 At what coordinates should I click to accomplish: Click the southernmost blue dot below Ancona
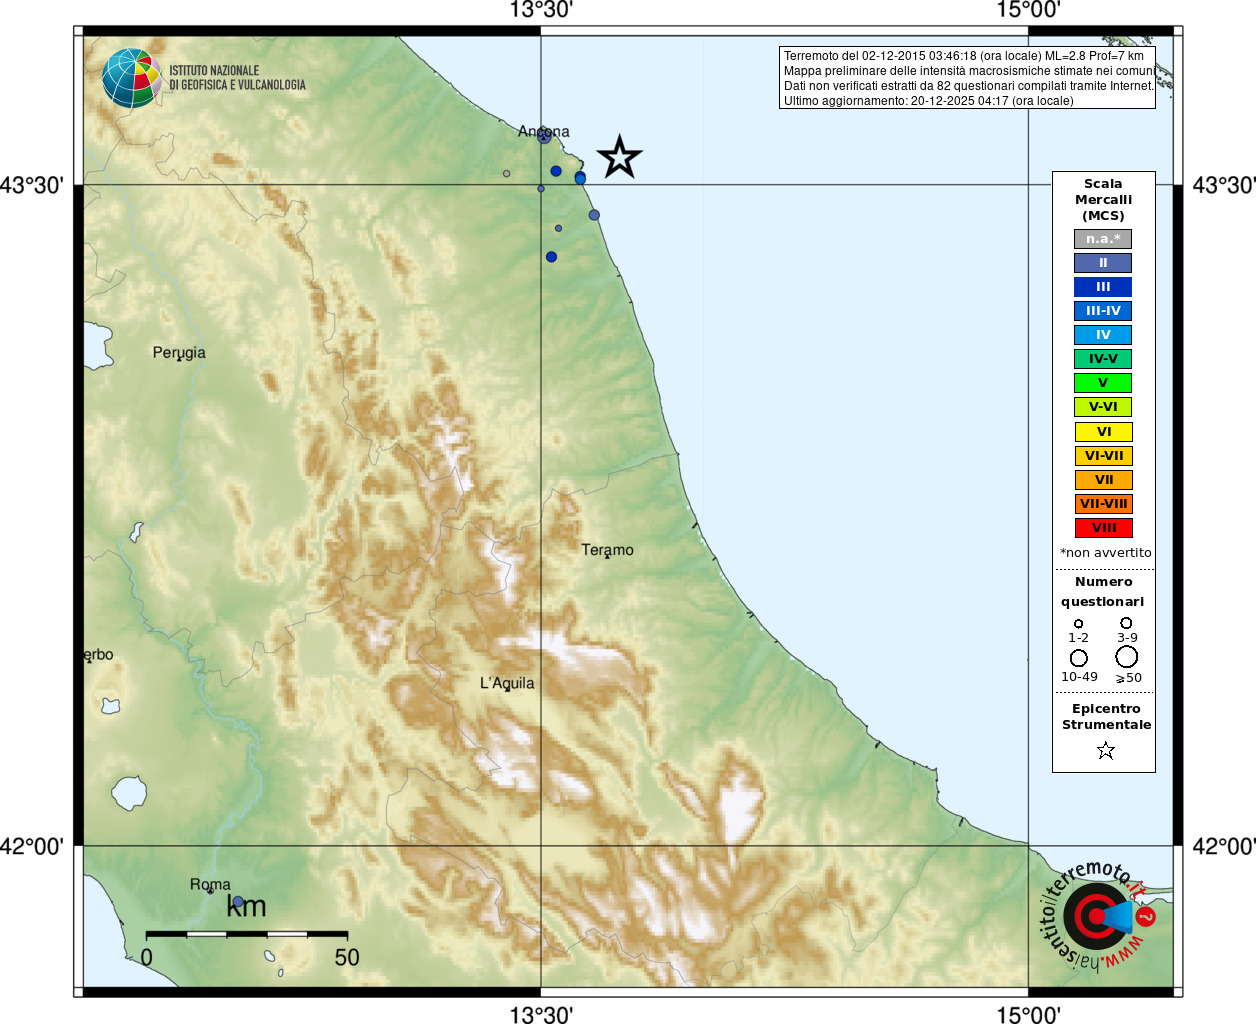pos(551,257)
